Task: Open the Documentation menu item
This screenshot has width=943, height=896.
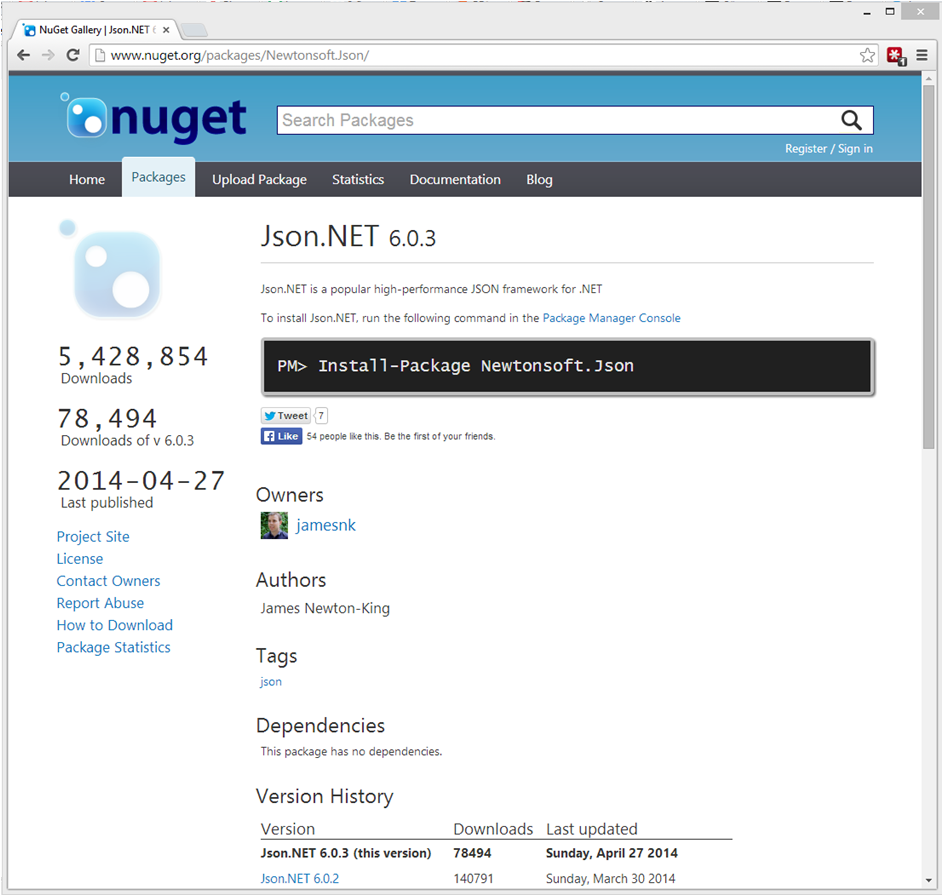Action: point(455,179)
